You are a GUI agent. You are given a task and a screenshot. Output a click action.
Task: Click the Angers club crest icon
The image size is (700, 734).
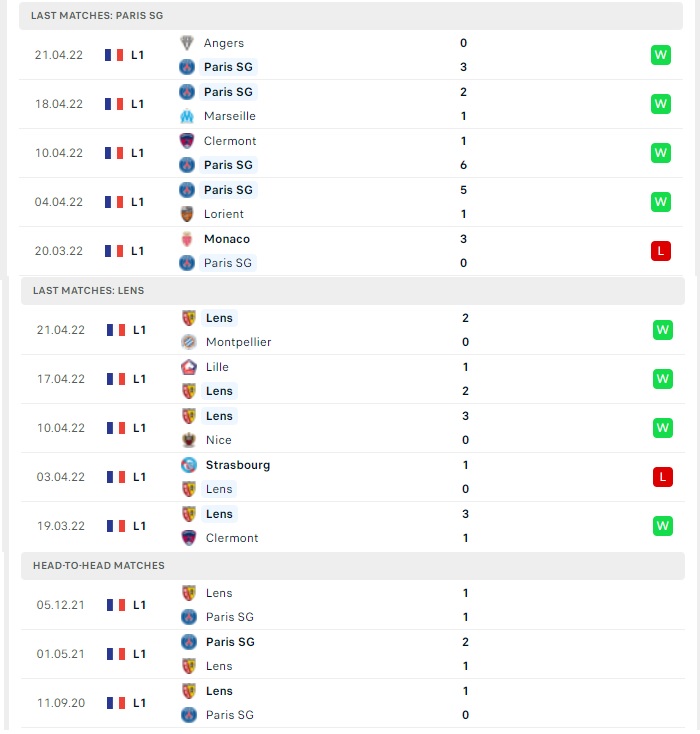(x=187, y=43)
